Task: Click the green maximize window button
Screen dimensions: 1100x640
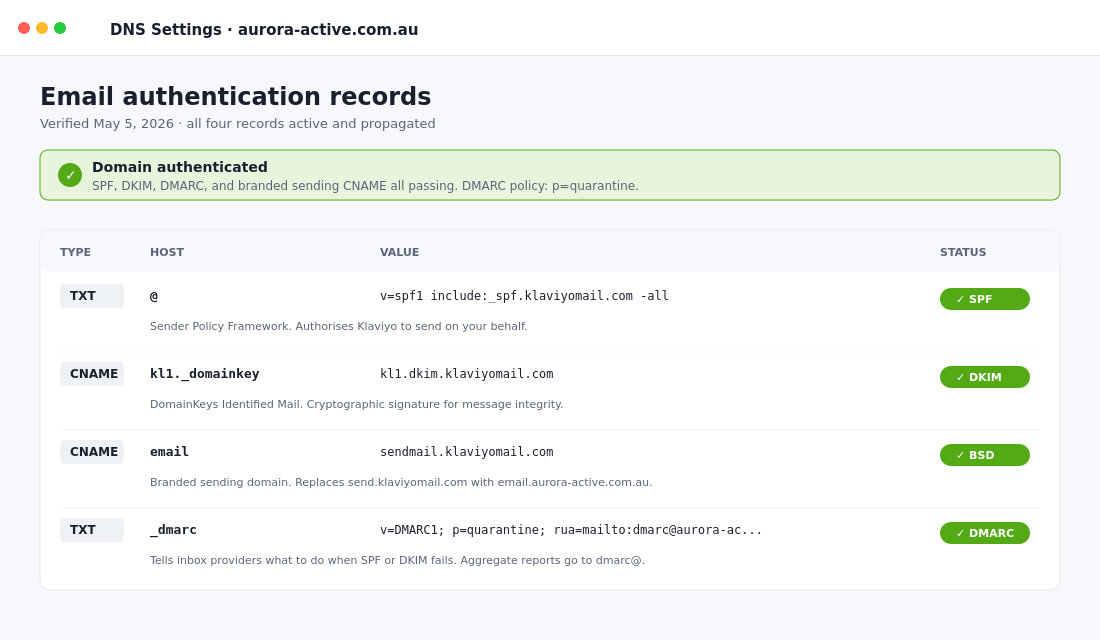Action: 60,28
